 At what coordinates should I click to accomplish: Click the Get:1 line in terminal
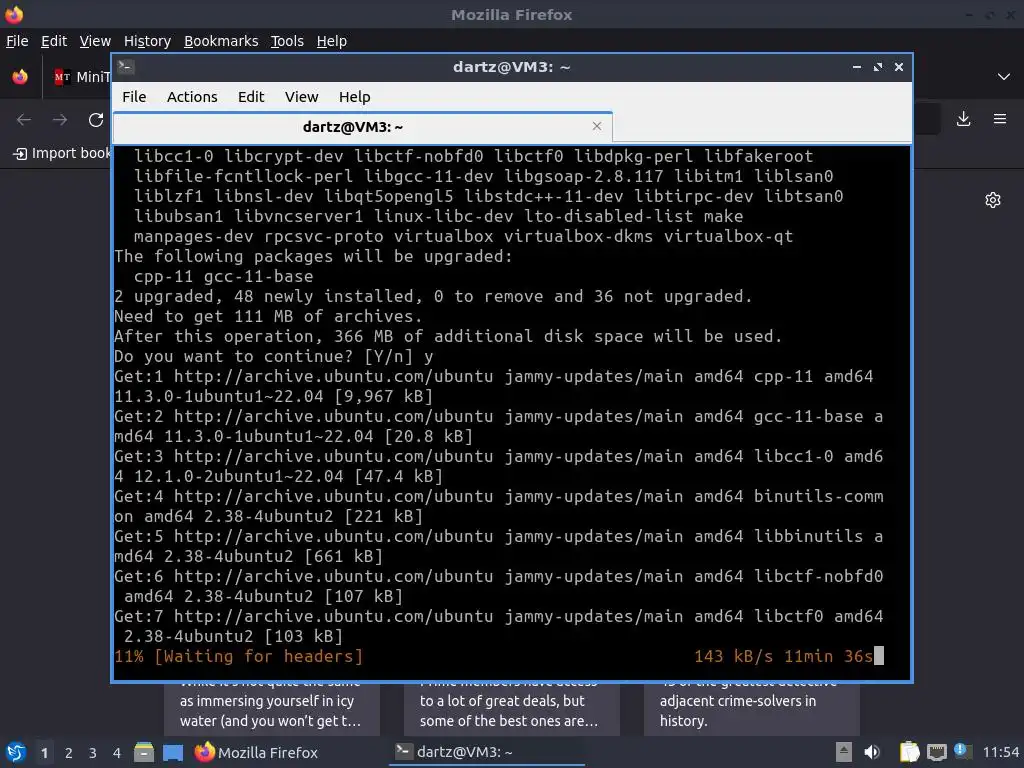click(494, 386)
